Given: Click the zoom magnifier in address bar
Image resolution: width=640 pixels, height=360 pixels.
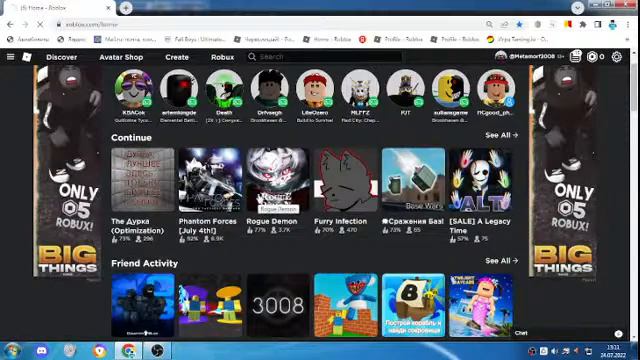Looking at the screenshot, I should [489, 24].
